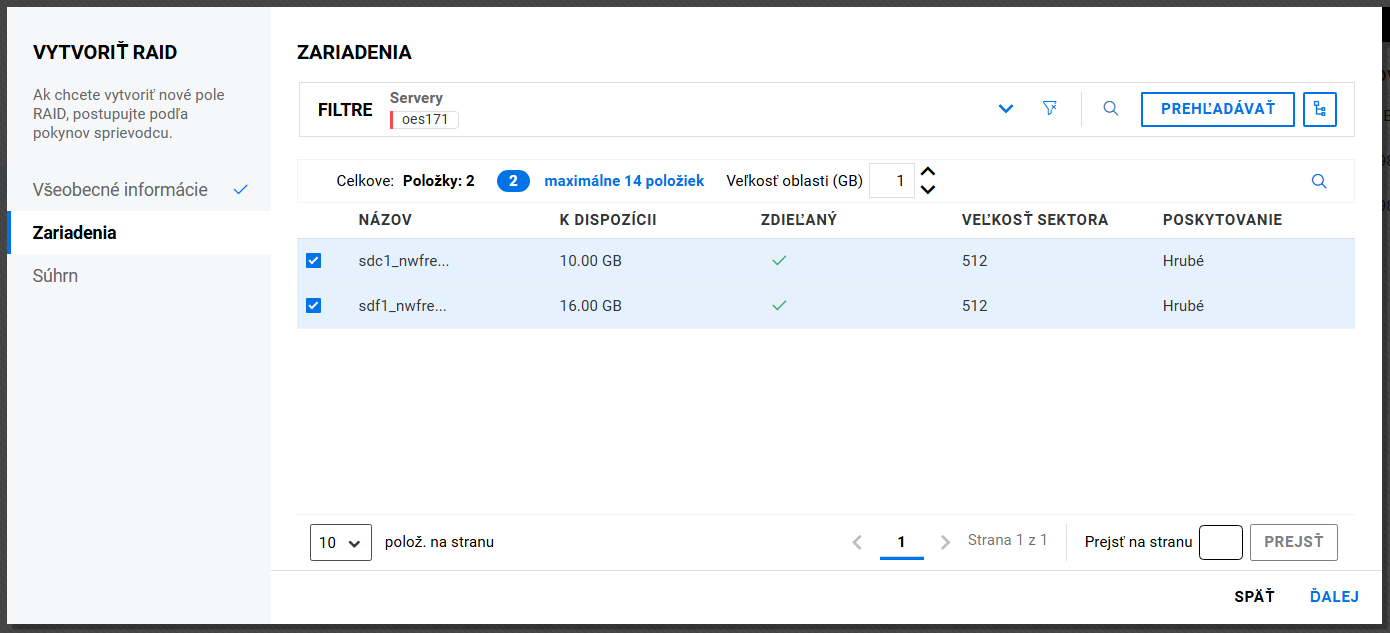Click ĎALEJ to continue
The height and width of the screenshot is (633, 1390).
pos(1334,597)
